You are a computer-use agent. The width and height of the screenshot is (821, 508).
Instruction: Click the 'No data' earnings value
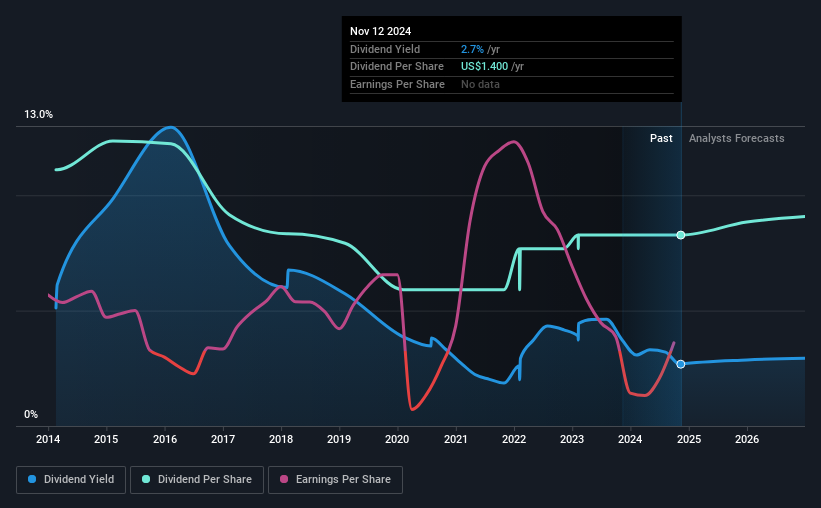[x=480, y=84]
